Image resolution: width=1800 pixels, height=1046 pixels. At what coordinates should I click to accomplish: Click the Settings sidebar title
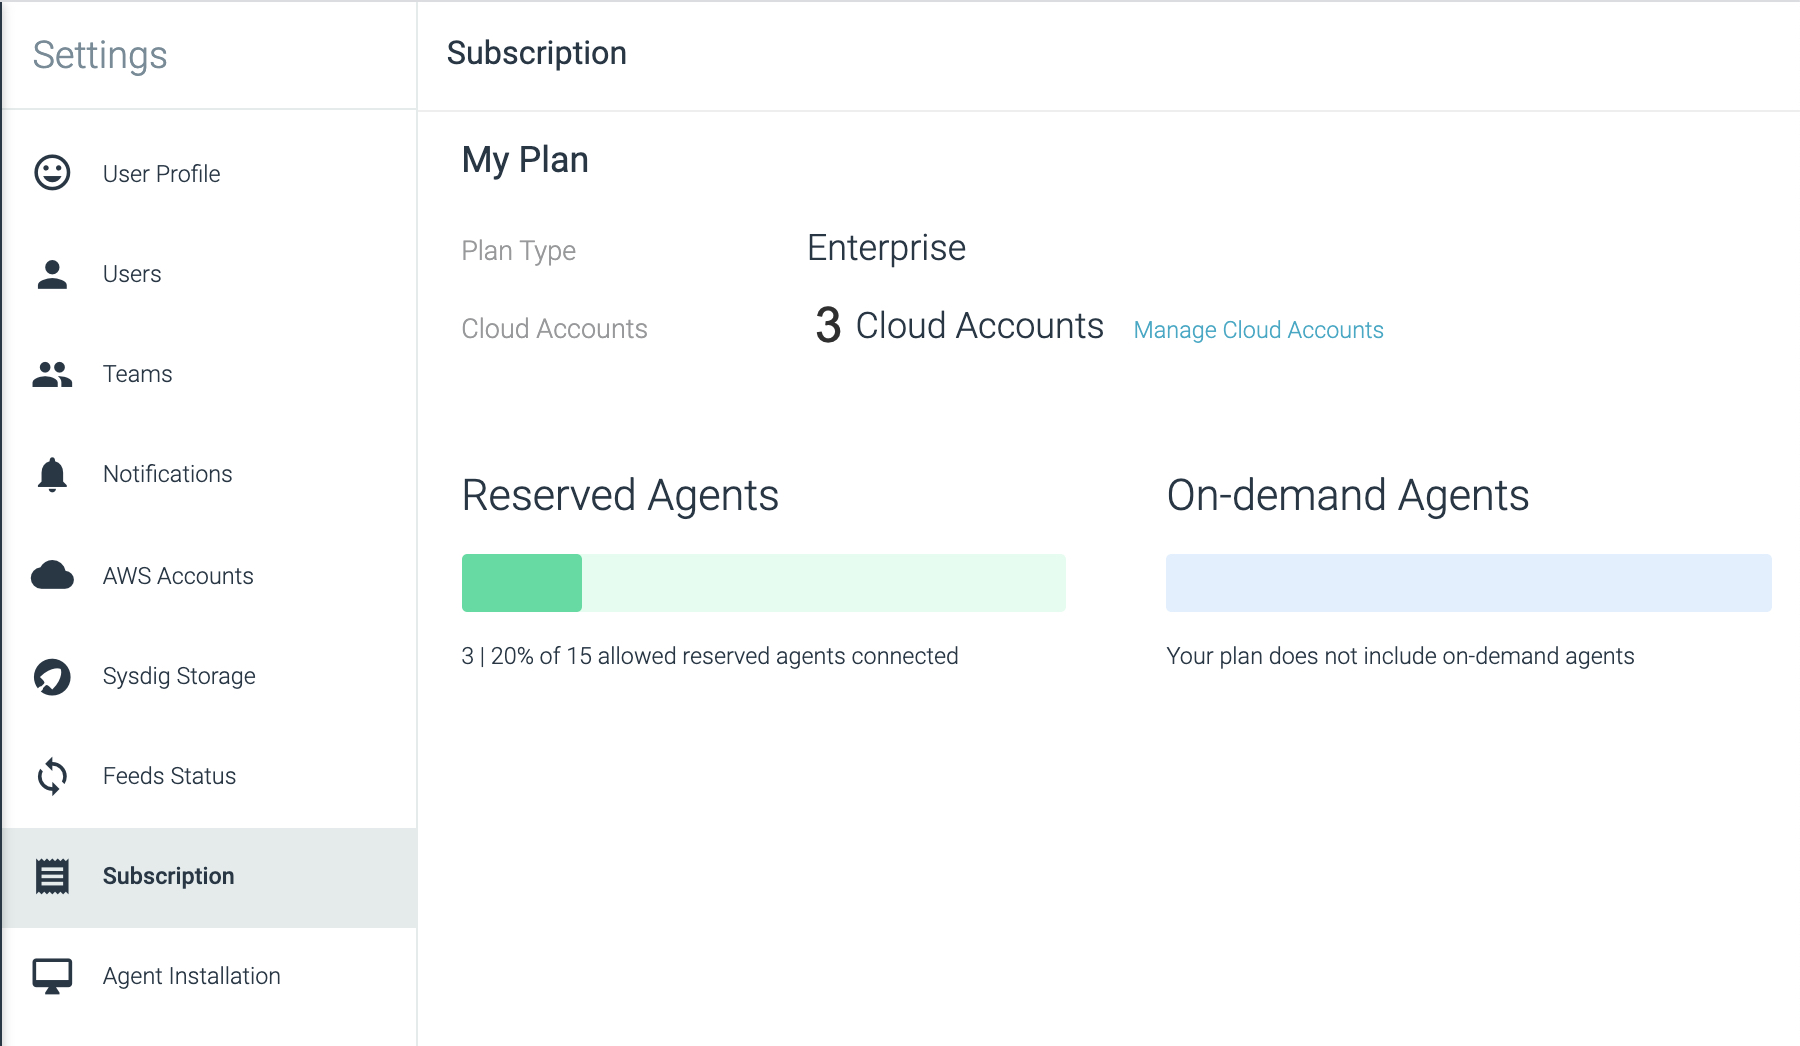pos(100,55)
